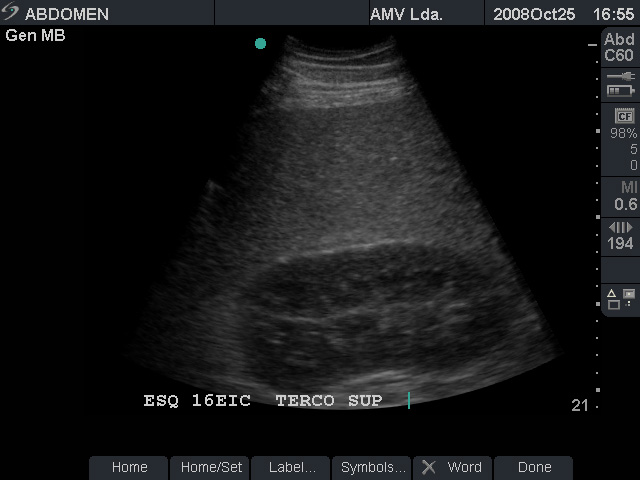The image size is (640, 480).
Task: Click the teal probe orientation marker dot
Action: pyautogui.click(x=260, y=43)
